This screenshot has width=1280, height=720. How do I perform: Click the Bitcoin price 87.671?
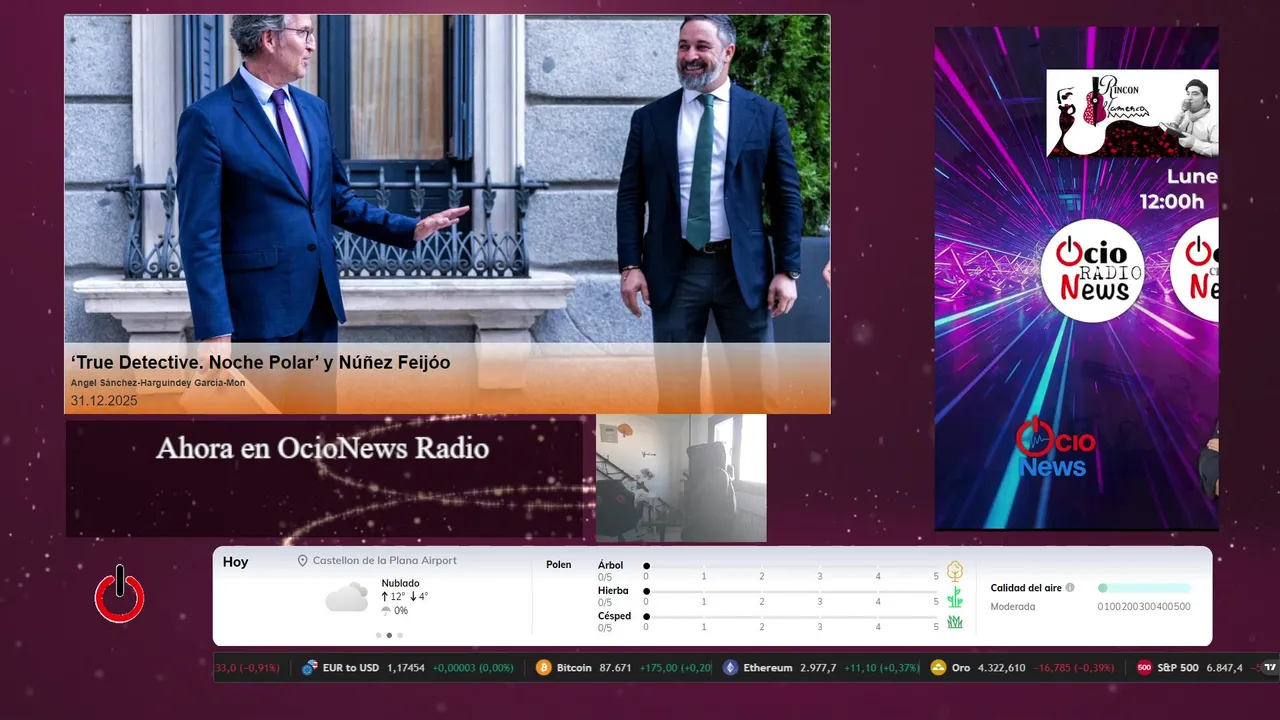click(615, 667)
